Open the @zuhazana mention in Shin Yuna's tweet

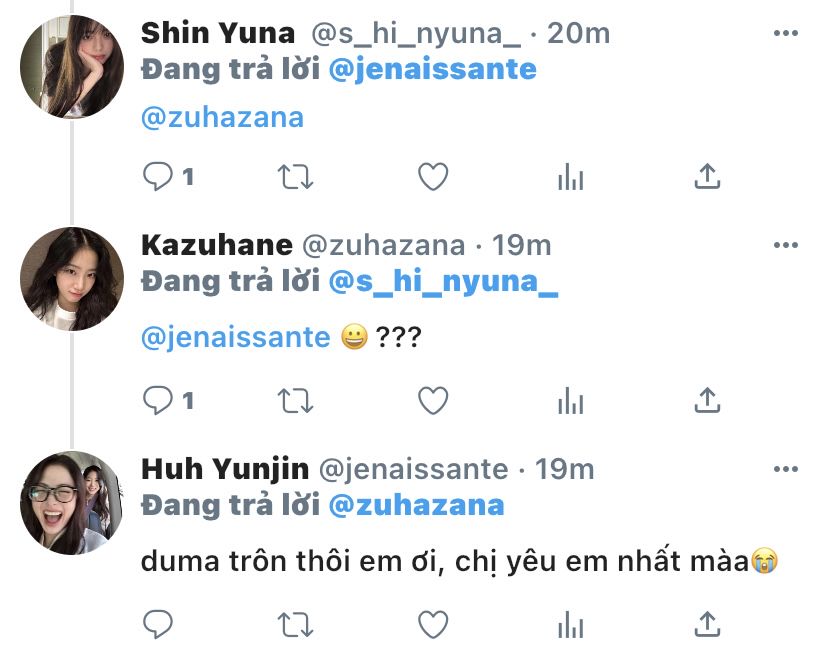222,117
